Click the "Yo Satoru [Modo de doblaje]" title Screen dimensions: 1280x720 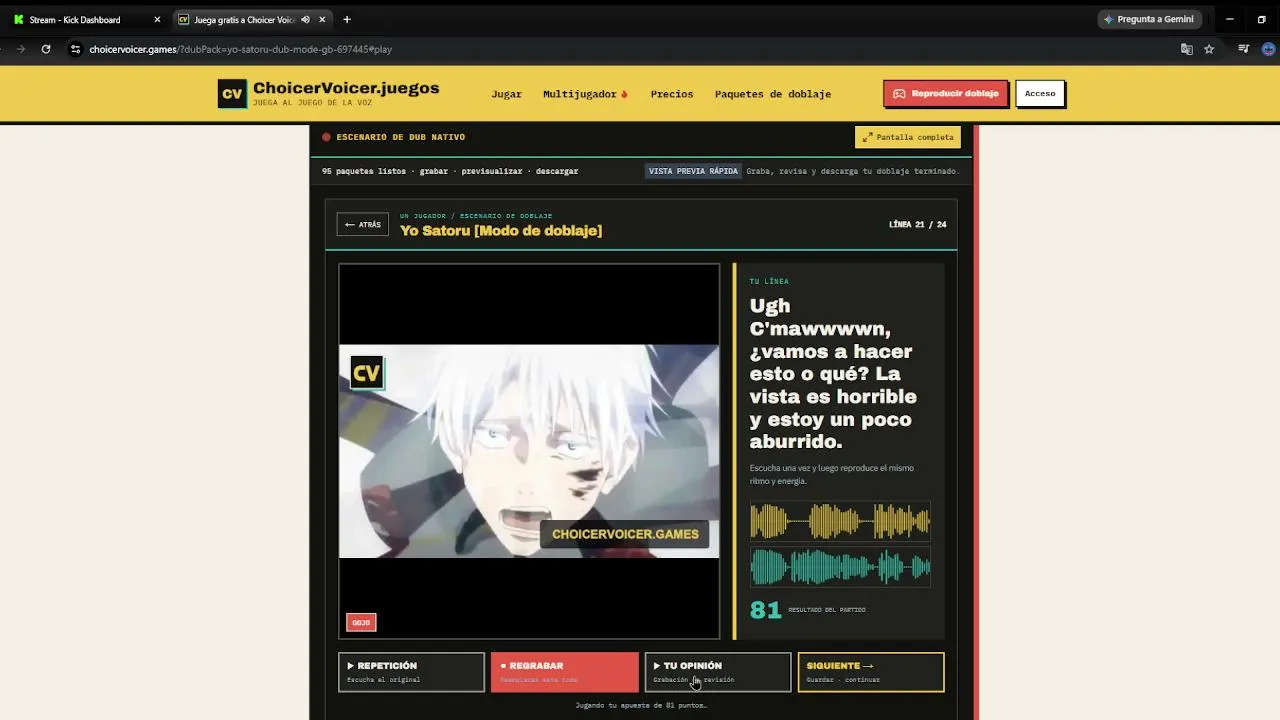pyautogui.click(x=501, y=231)
